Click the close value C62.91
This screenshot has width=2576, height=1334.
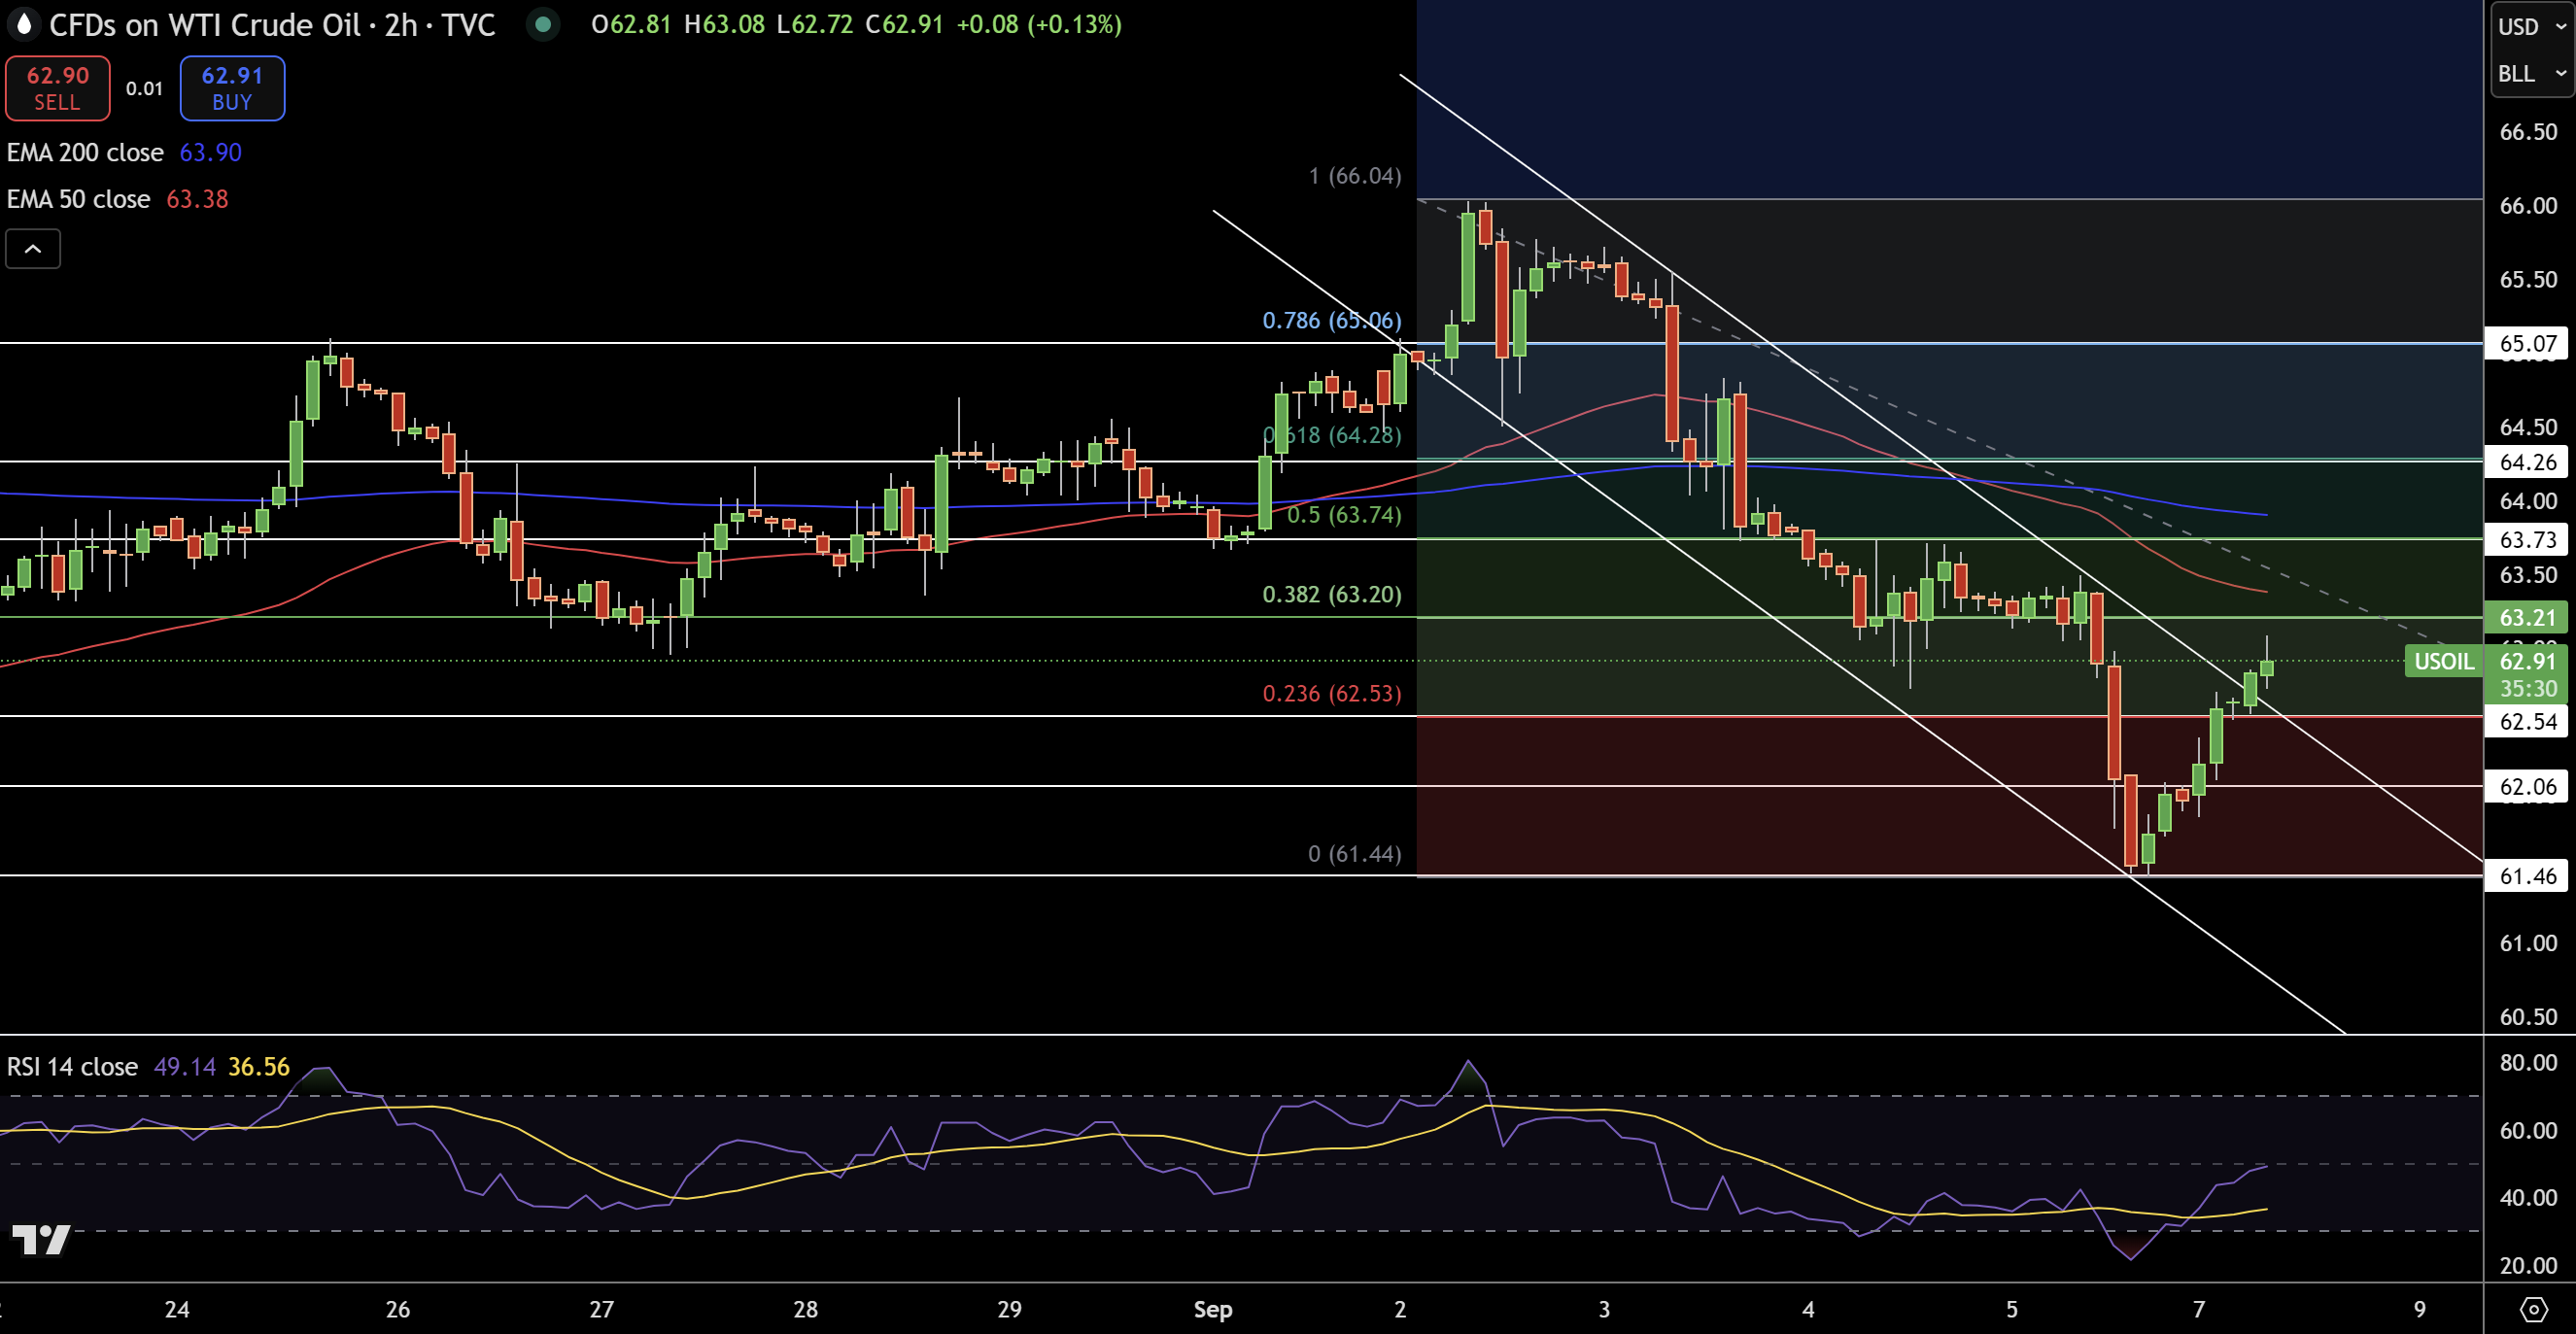[x=905, y=24]
